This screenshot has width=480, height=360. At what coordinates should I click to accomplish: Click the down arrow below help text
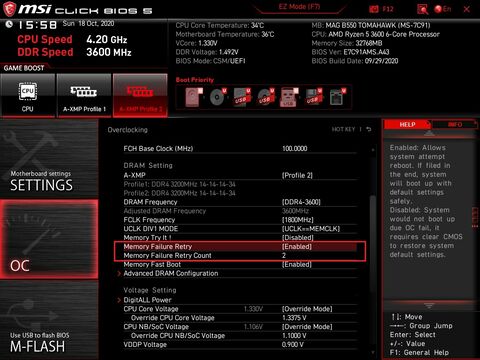click(429, 306)
